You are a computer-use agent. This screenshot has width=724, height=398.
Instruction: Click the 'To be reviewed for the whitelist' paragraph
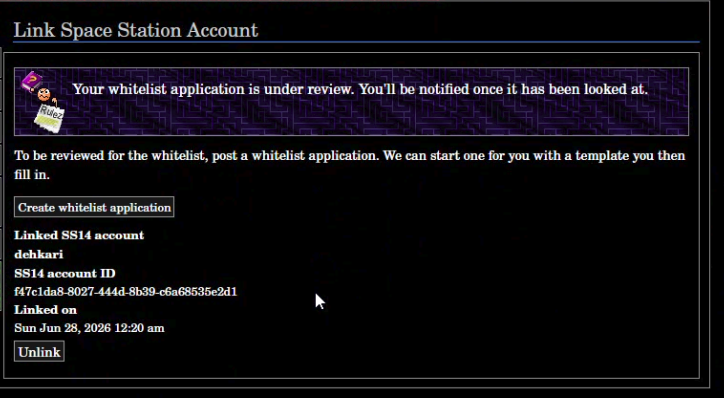click(x=350, y=165)
